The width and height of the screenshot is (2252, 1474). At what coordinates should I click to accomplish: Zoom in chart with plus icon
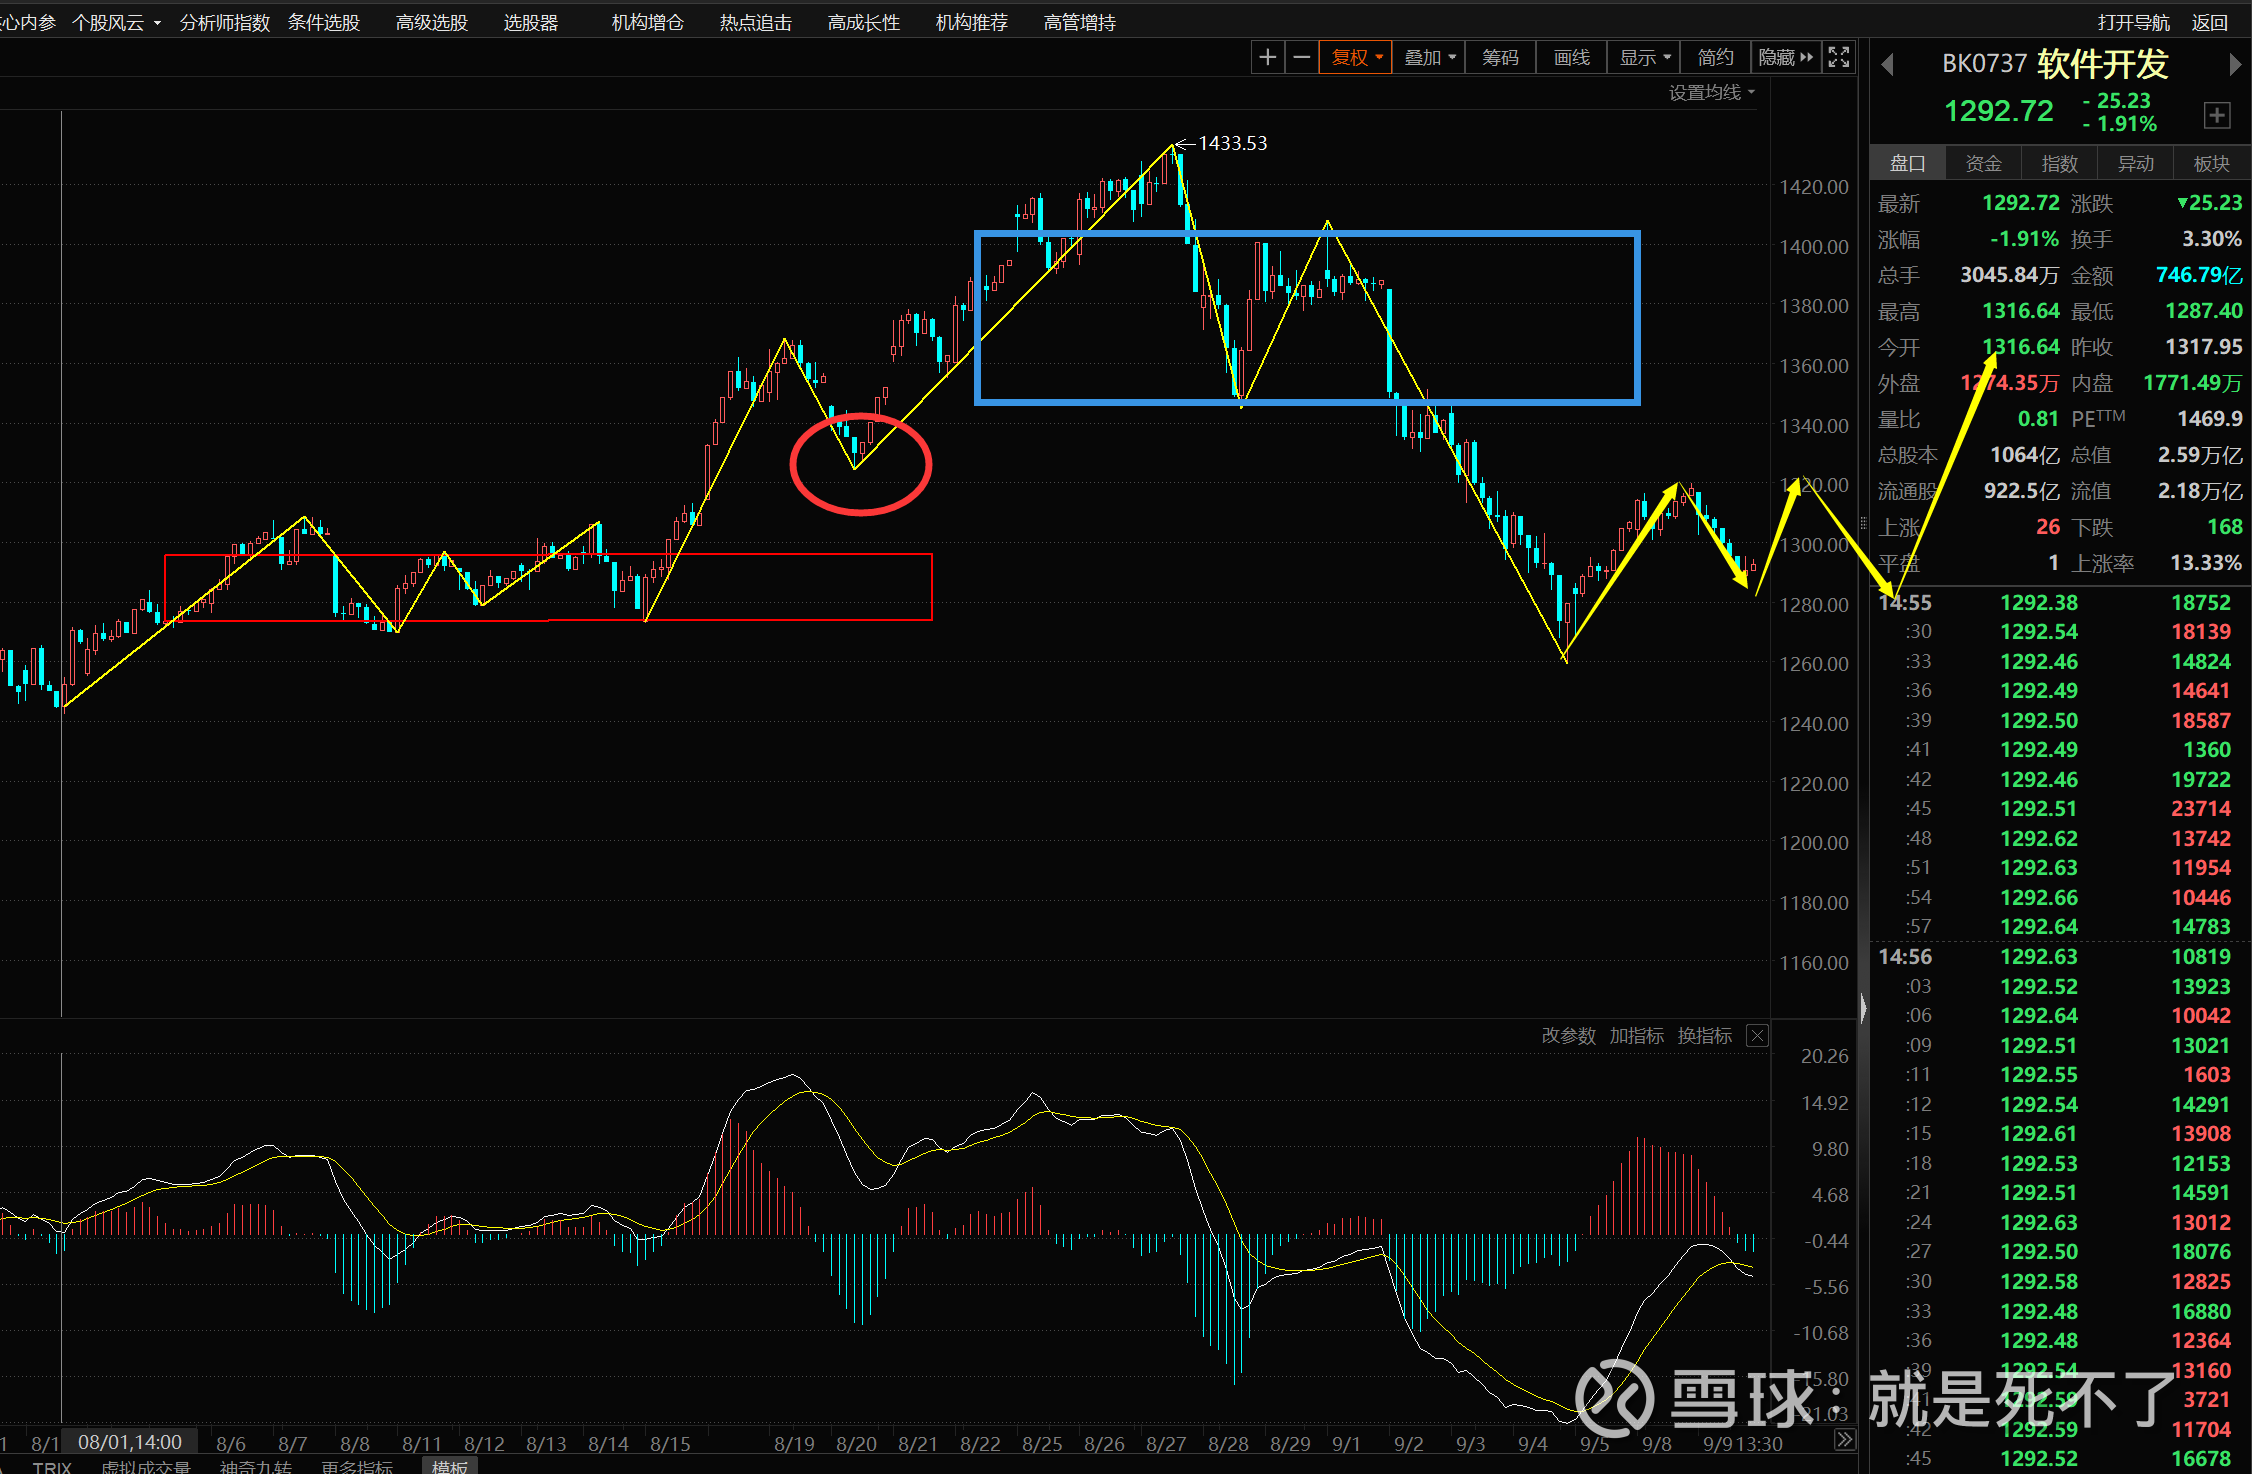click(1267, 58)
